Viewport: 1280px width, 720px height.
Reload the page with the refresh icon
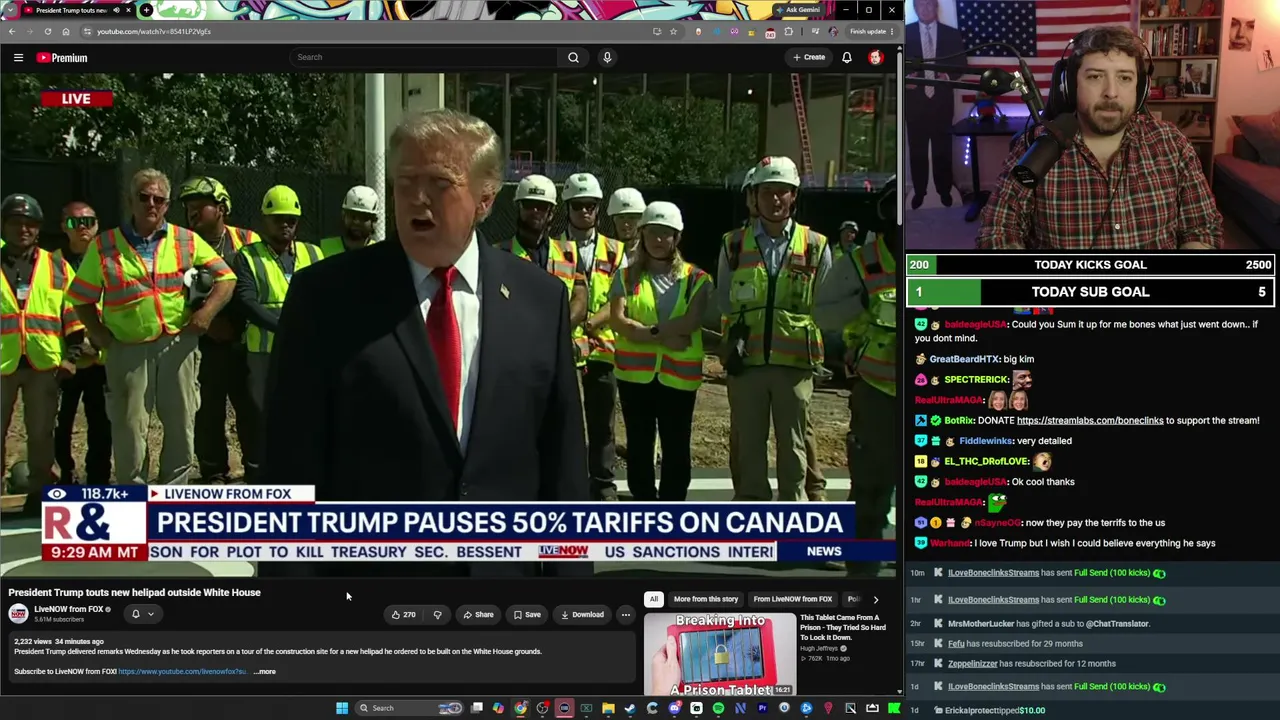coord(47,31)
